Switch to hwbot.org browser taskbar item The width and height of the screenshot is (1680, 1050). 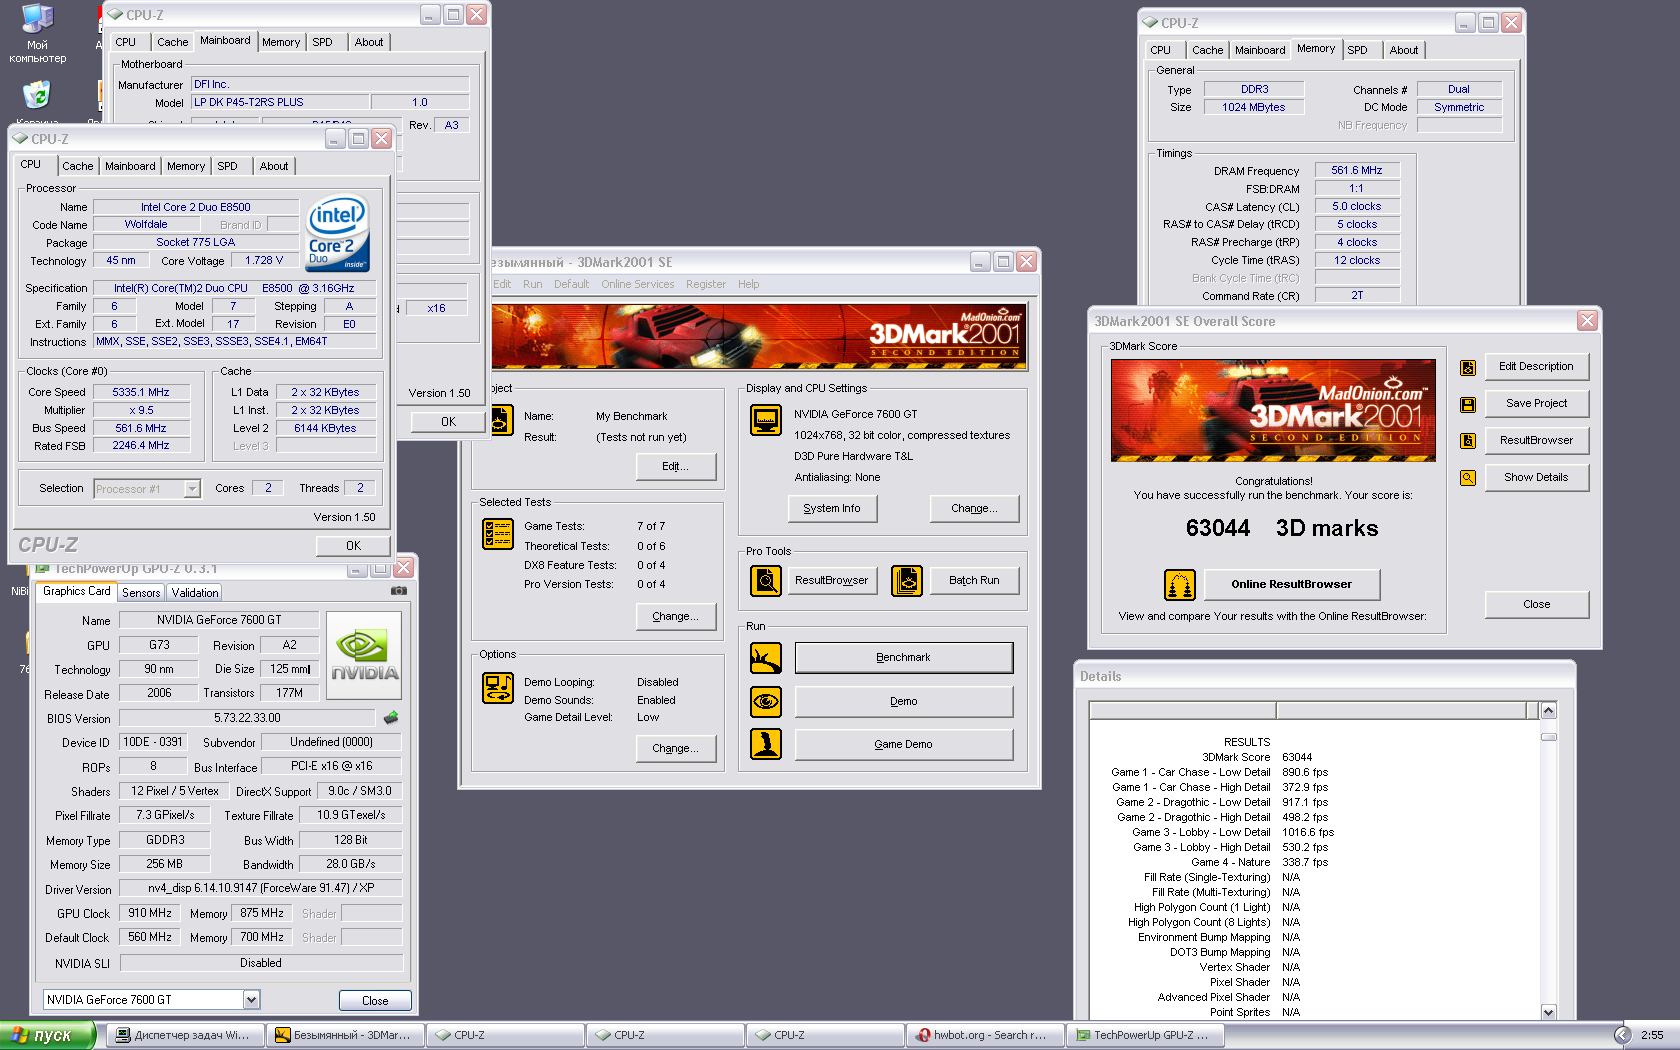coord(986,1035)
